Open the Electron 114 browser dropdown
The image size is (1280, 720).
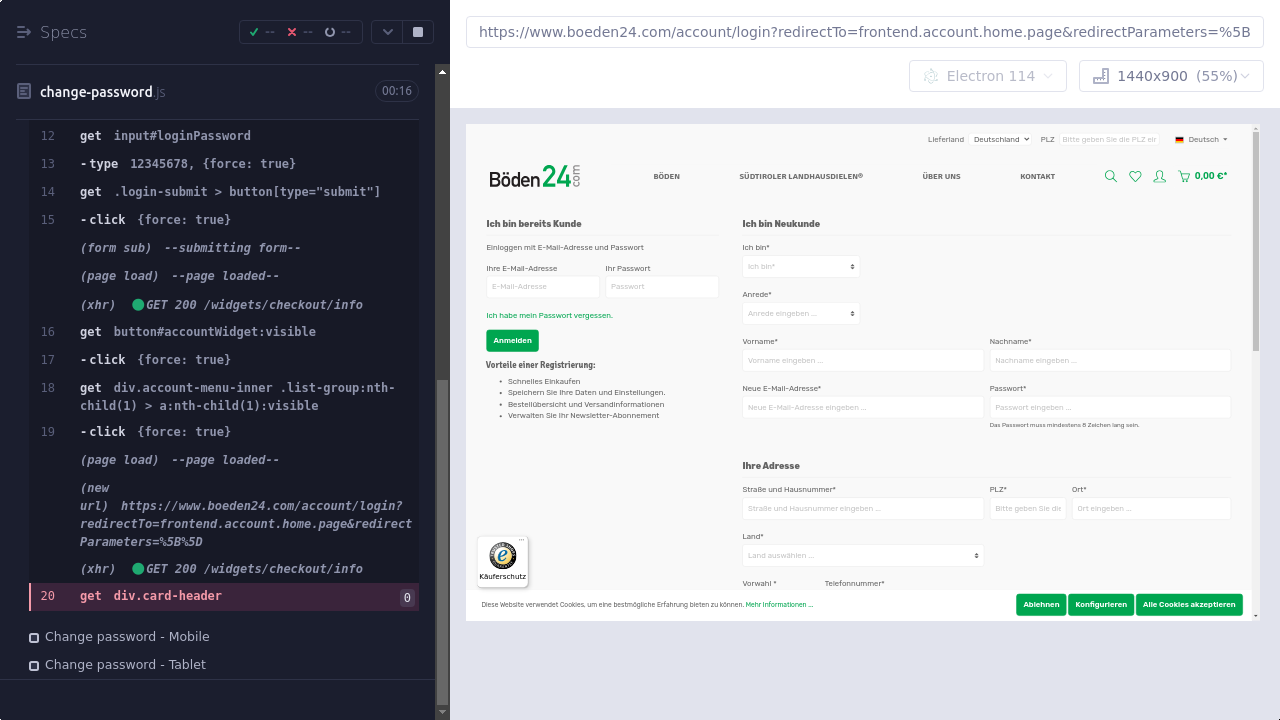pyautogui.click(x=988, y=76)
